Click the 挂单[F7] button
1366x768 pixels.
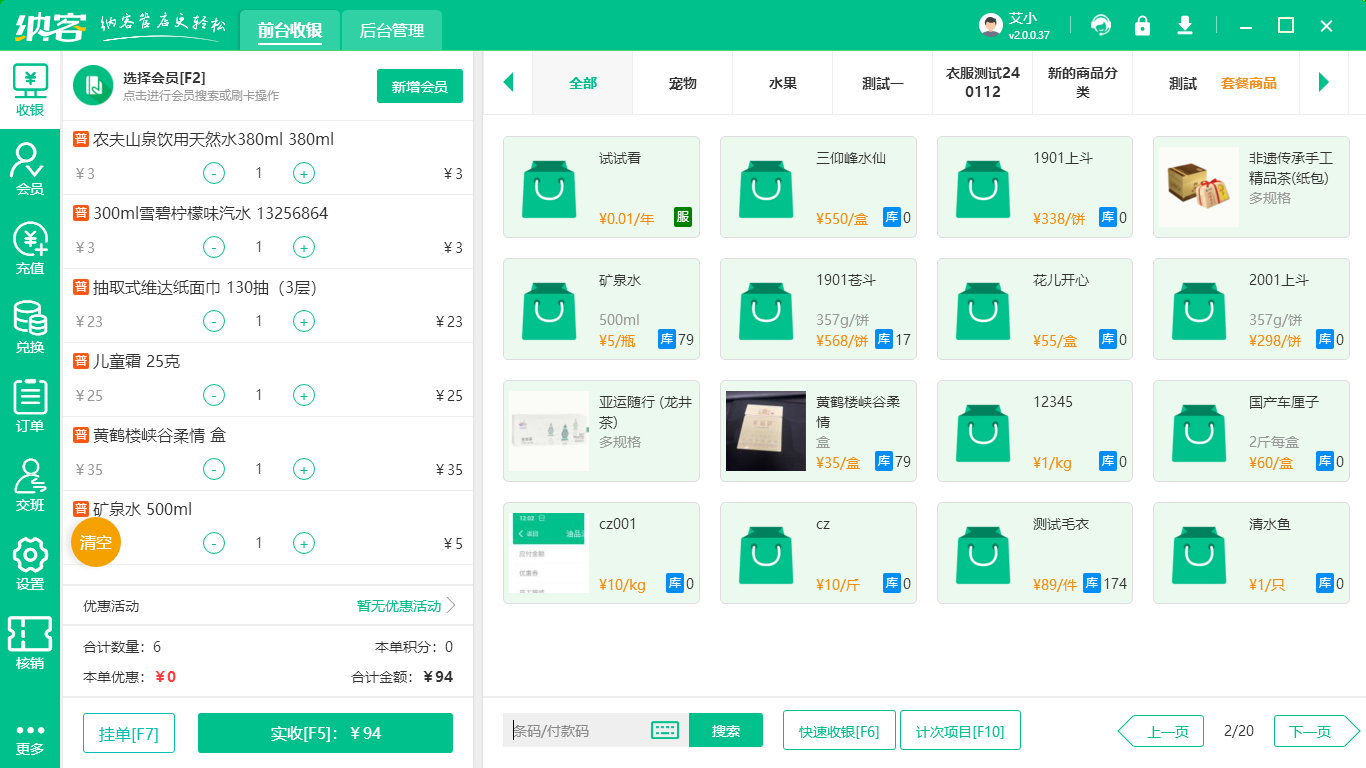(x=128, y=733)
